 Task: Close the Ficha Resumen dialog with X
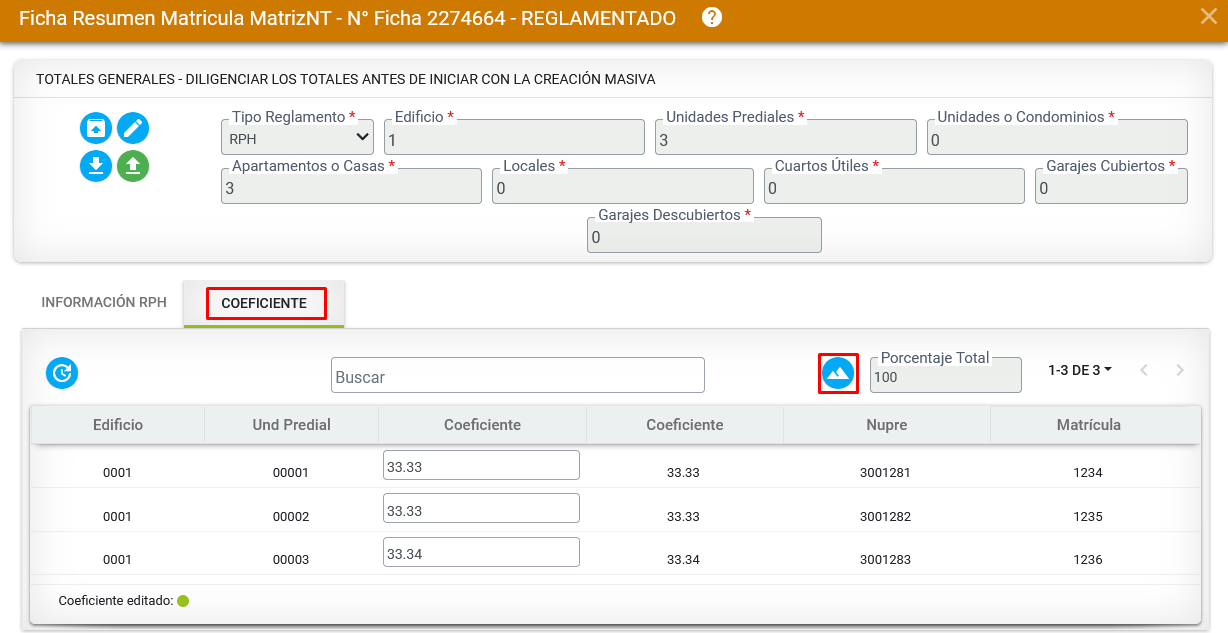click(1208, 15)
